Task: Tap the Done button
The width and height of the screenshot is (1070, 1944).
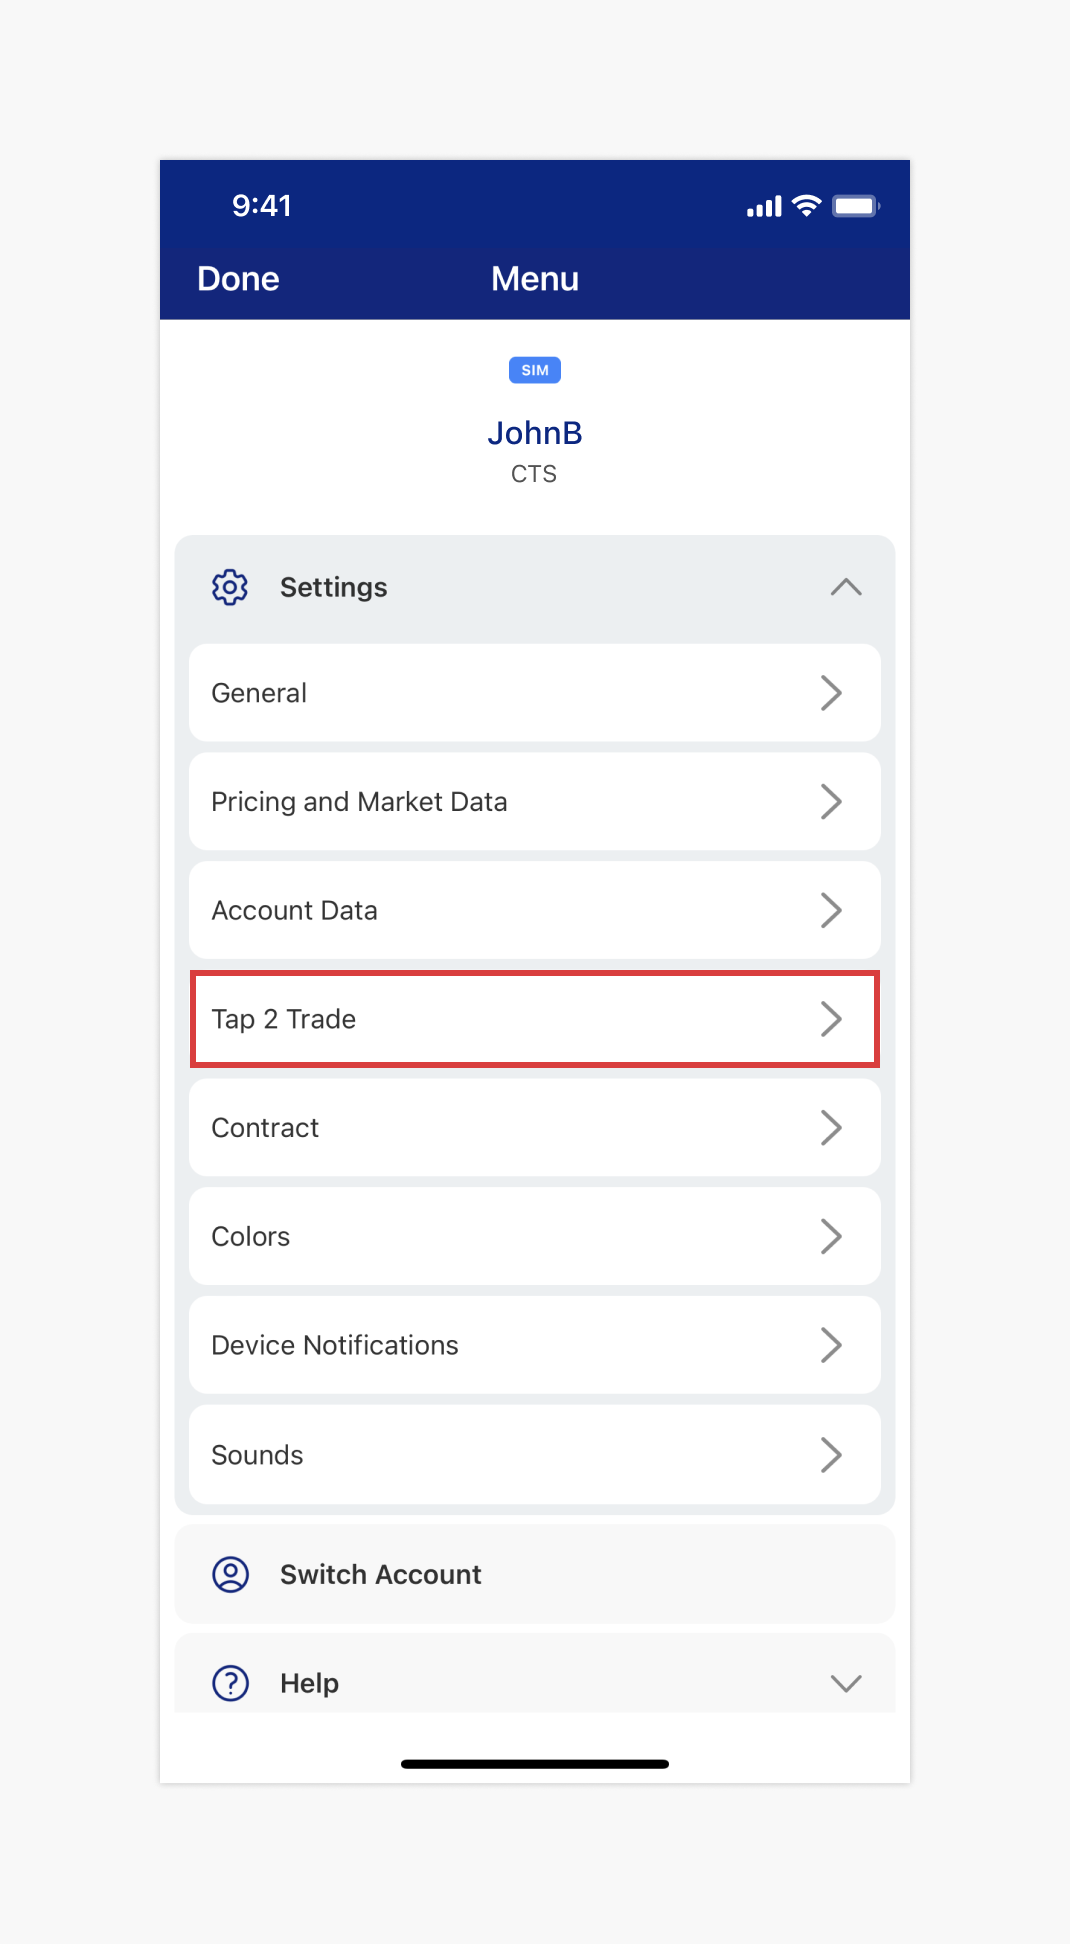Action: tap(238, 279)
